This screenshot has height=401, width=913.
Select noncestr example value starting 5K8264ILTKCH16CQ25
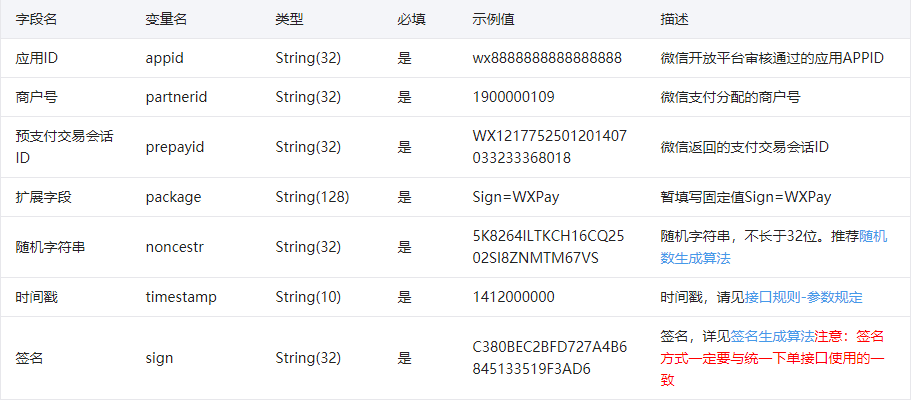(x=548, y=247)
